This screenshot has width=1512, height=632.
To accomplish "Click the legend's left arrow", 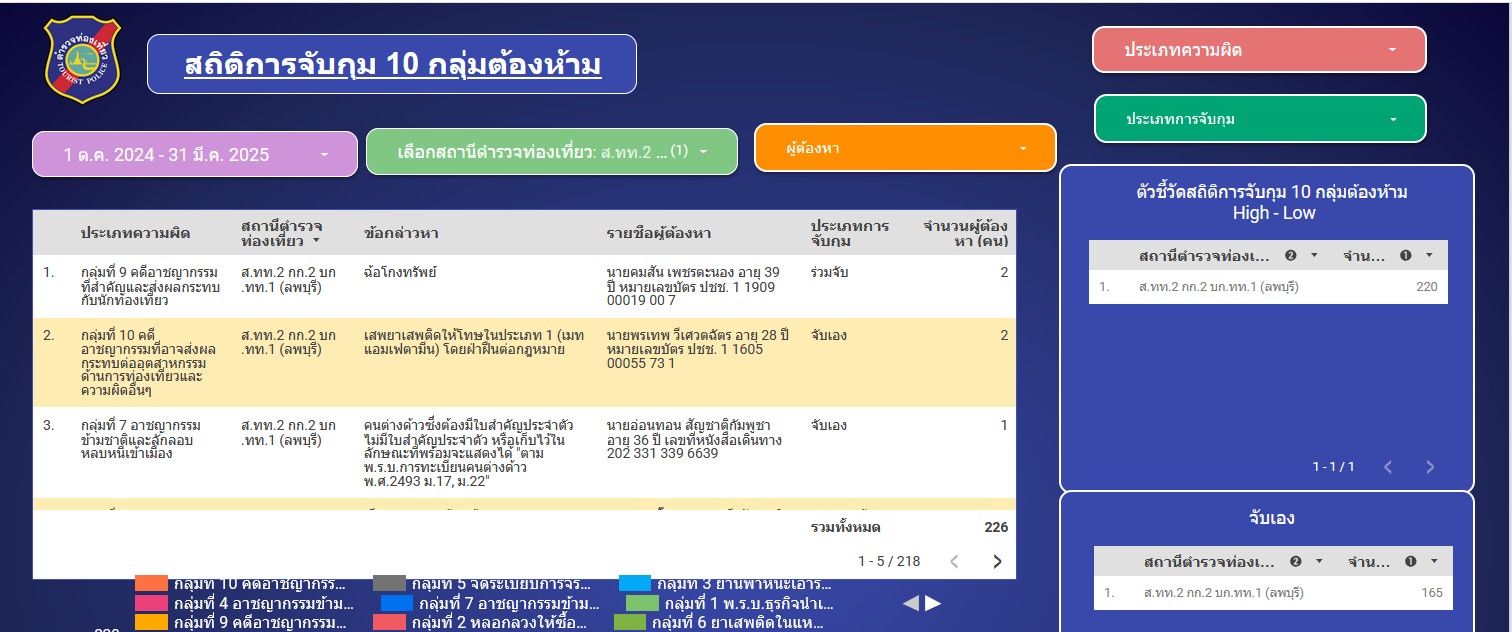I will click(x=911, y=603).
